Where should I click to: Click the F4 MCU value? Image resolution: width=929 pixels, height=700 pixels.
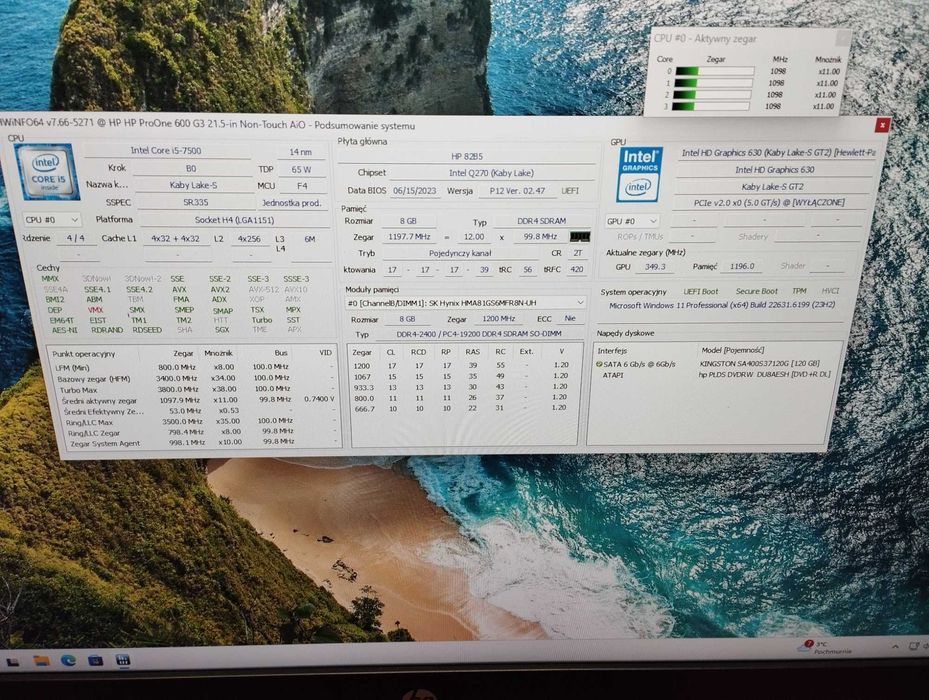point(302,186)
